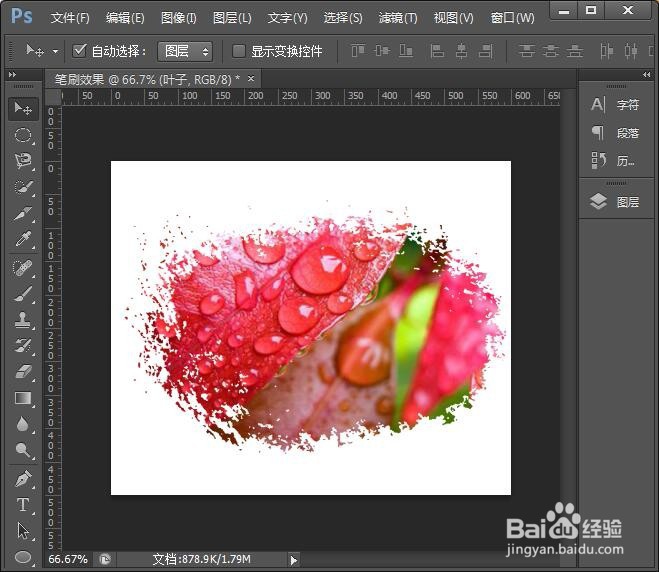Click distribute vertical centers icon
This screenshot has height=572, width=659.
(551, 51)
